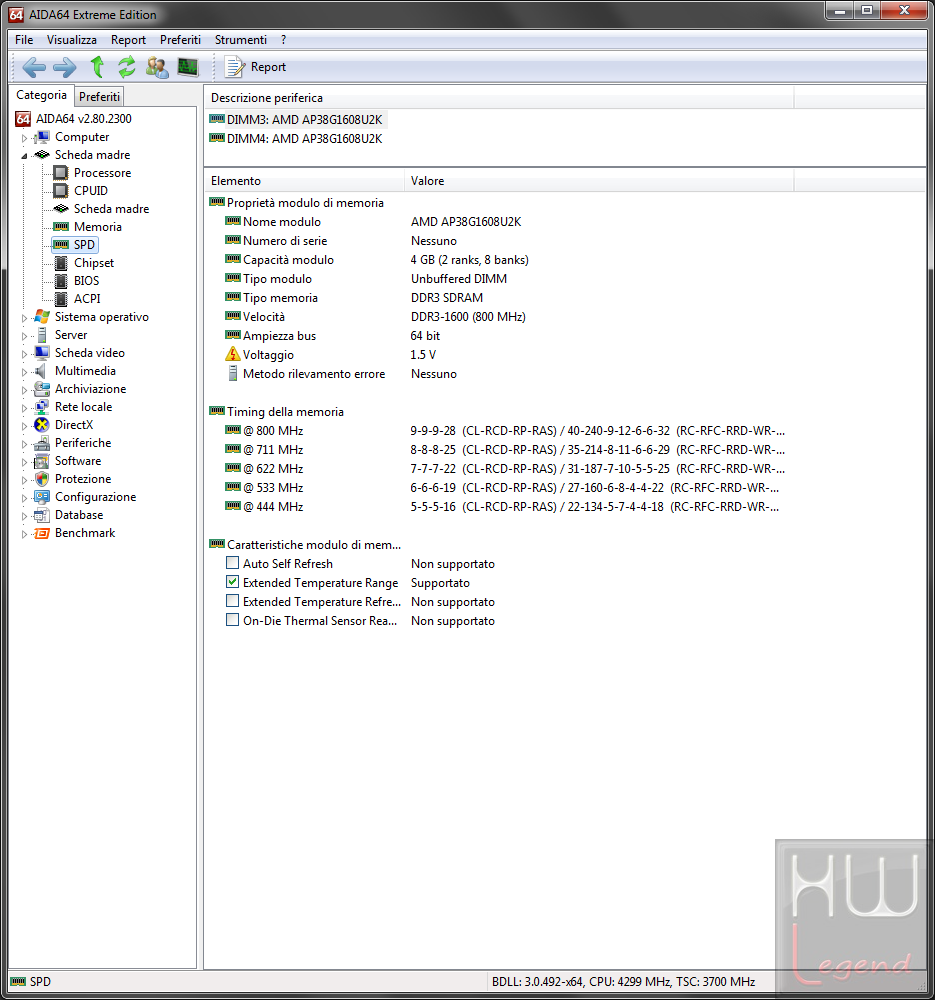Open the Visualizza menu
Viewport: 935px width, 1000px height.
(x=71, y=40)
